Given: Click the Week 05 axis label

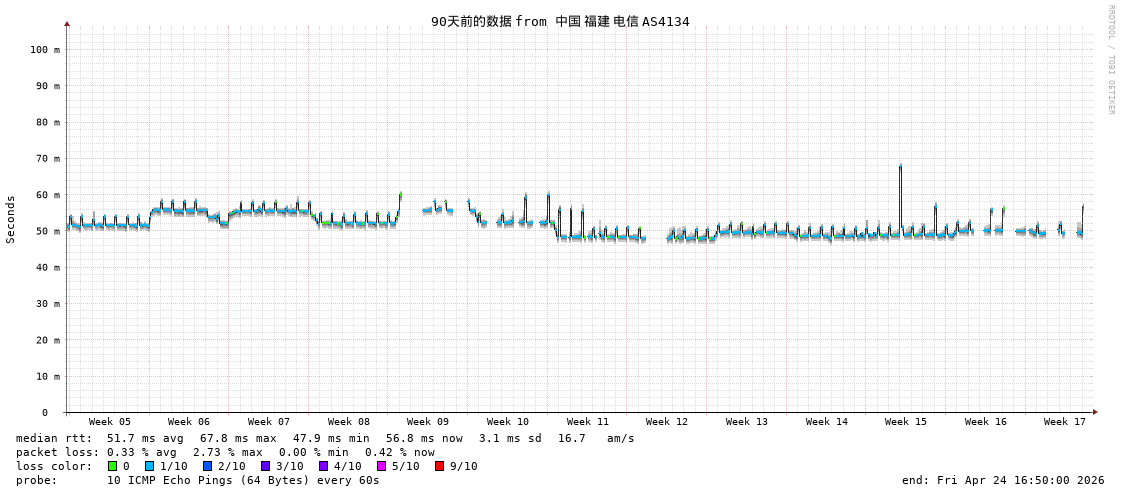Looking at the screenshot, I should point(109,422).
